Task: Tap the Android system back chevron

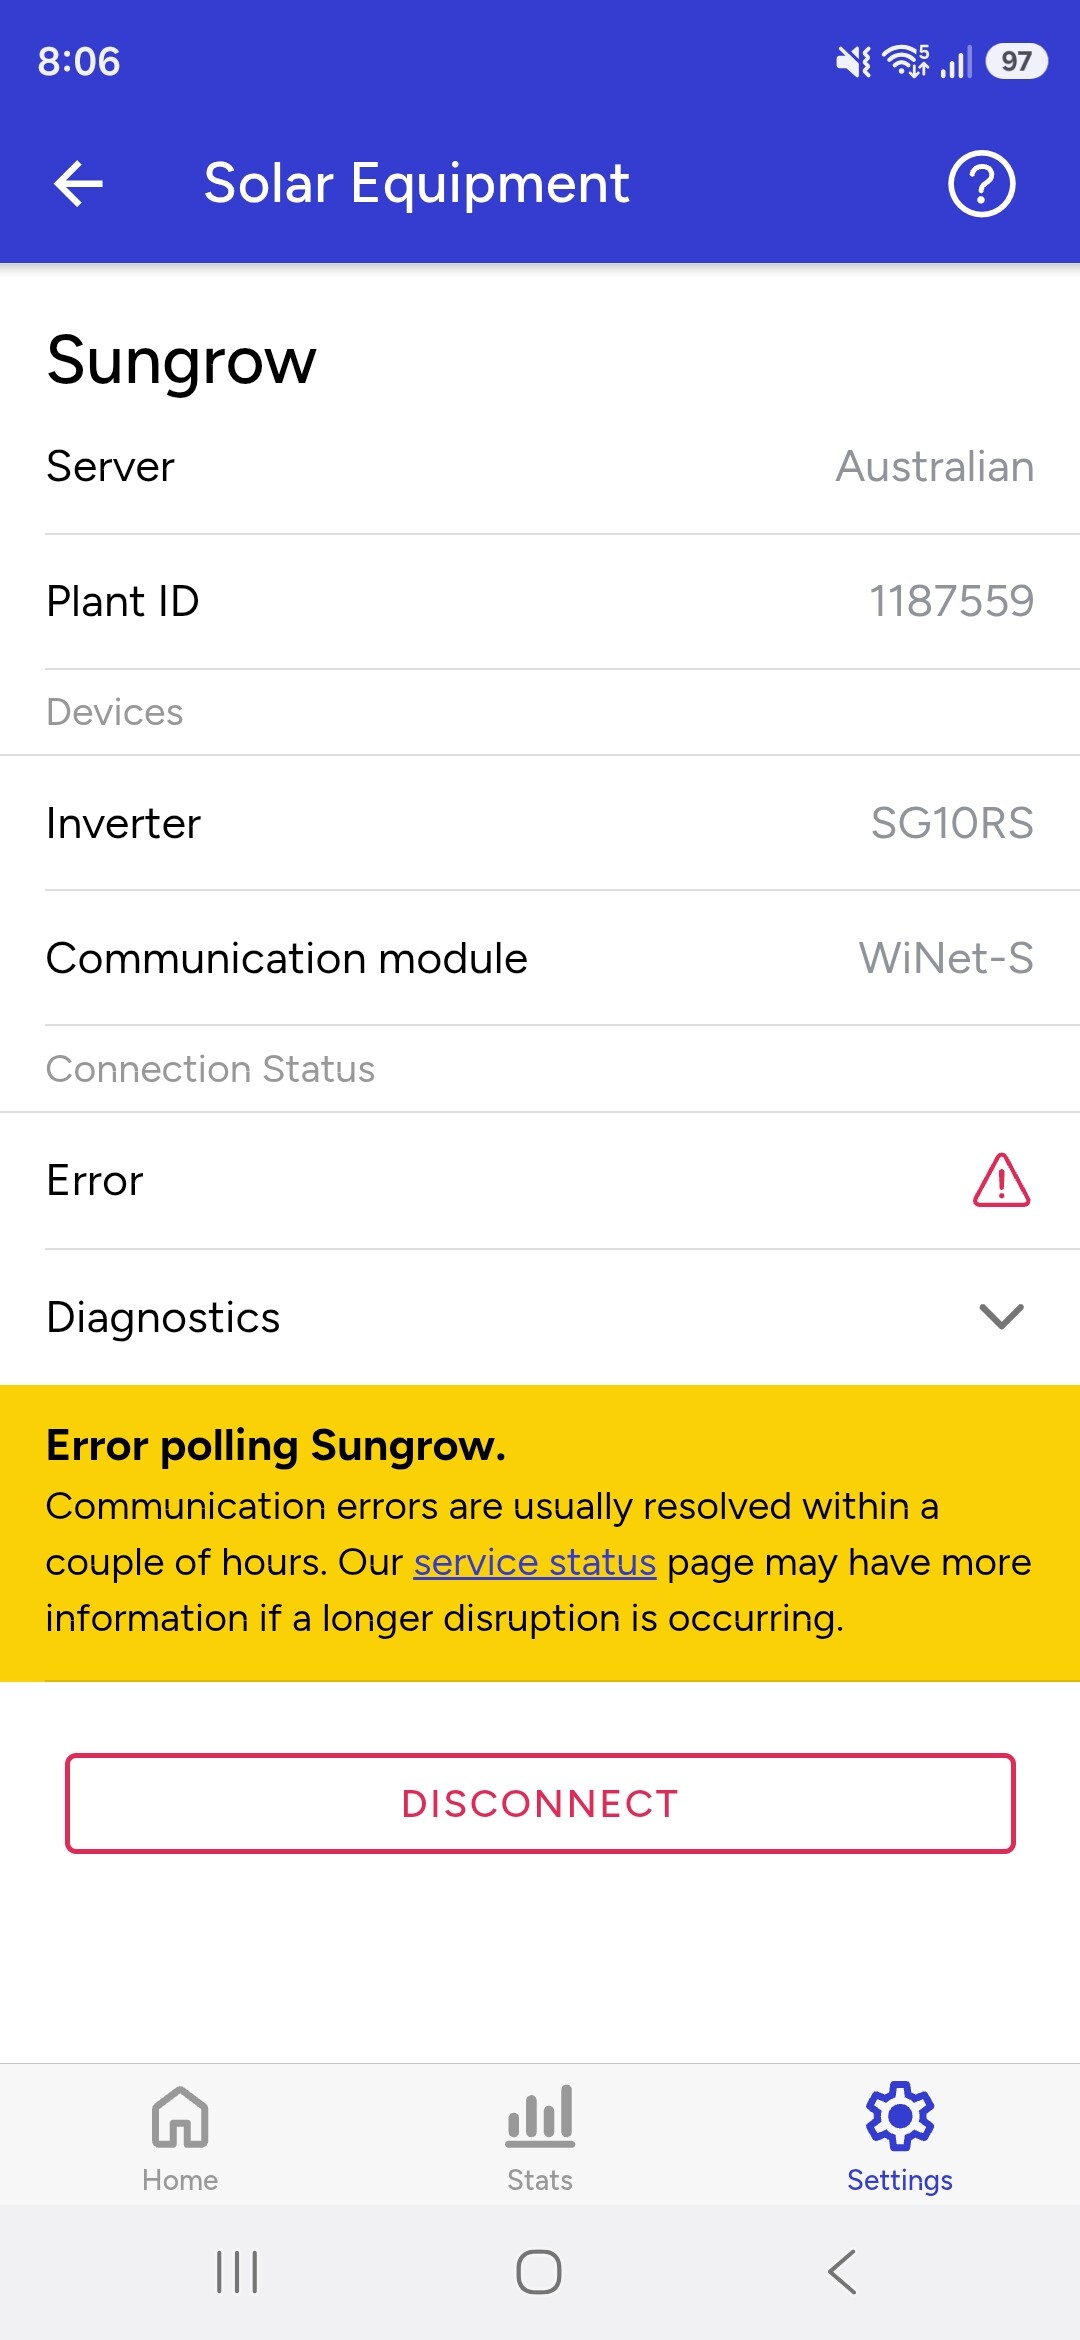Action: 842,2272
